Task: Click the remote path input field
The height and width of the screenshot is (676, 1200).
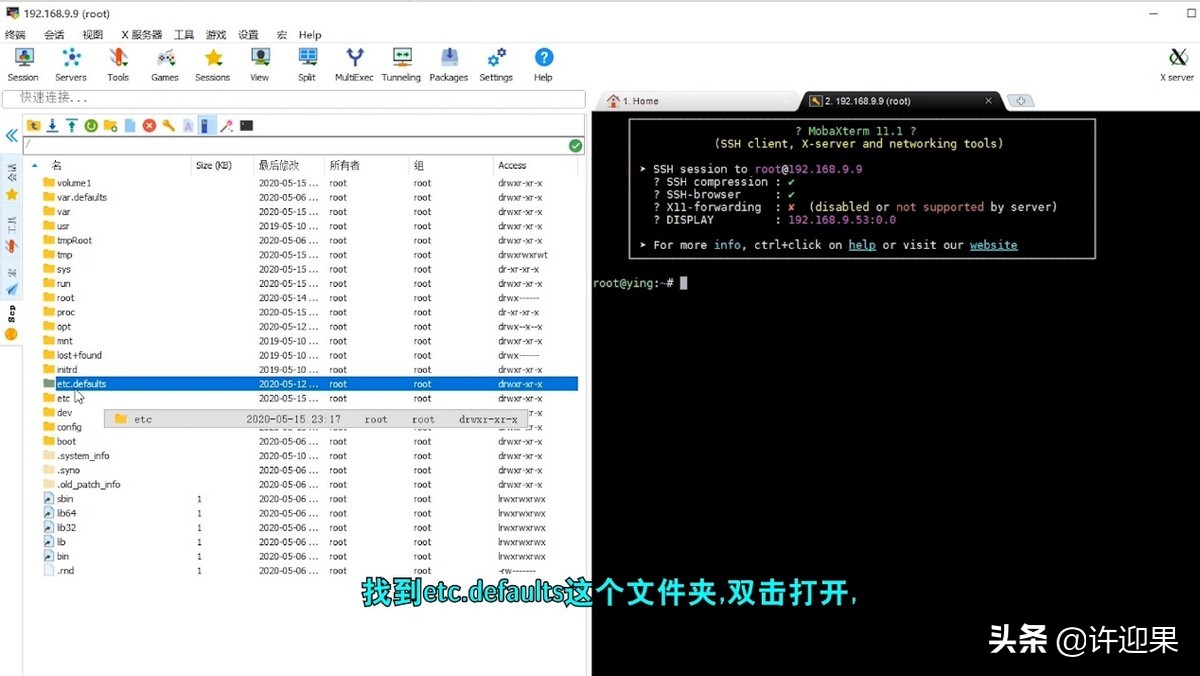Action: (x=294, y=146)
